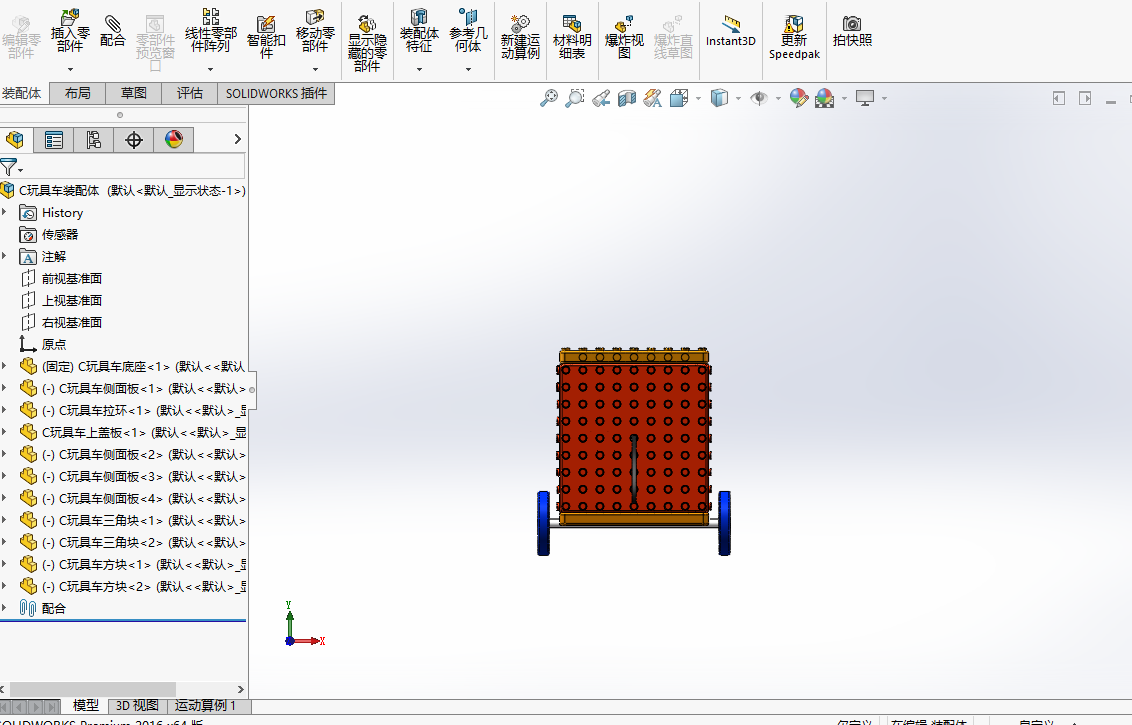The height and width of the screenshot is (725, 1132).
Task: Open FeatureManager design tree tab
Action: 15,139
